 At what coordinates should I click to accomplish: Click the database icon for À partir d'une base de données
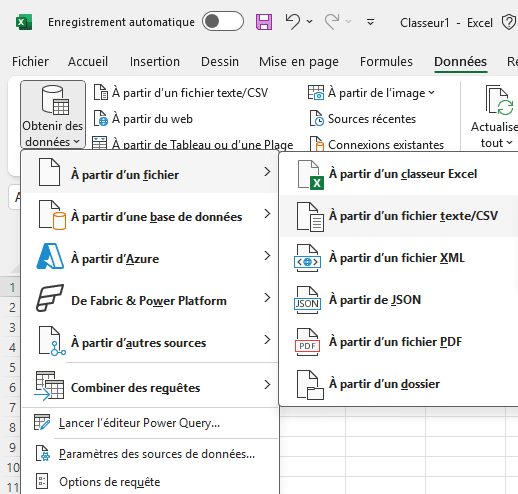click(52, 215)
